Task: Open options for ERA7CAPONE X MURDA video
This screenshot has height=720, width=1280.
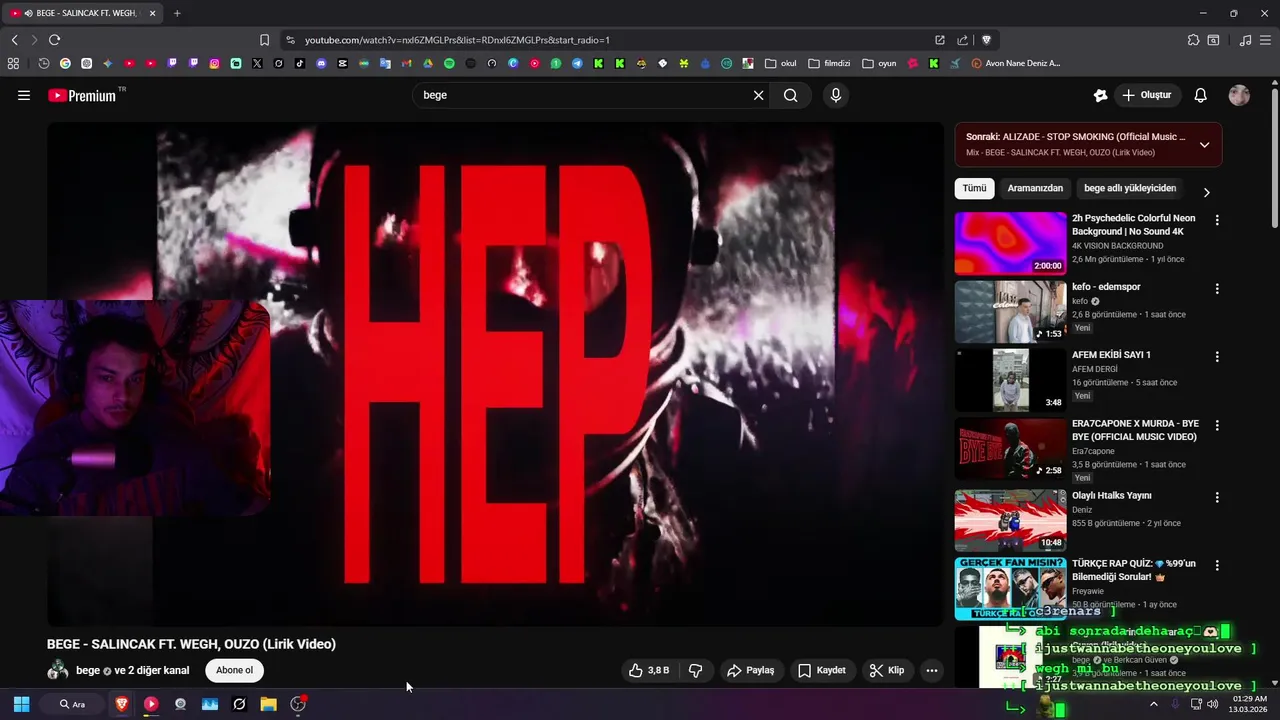Action: tap(1217, 425)
